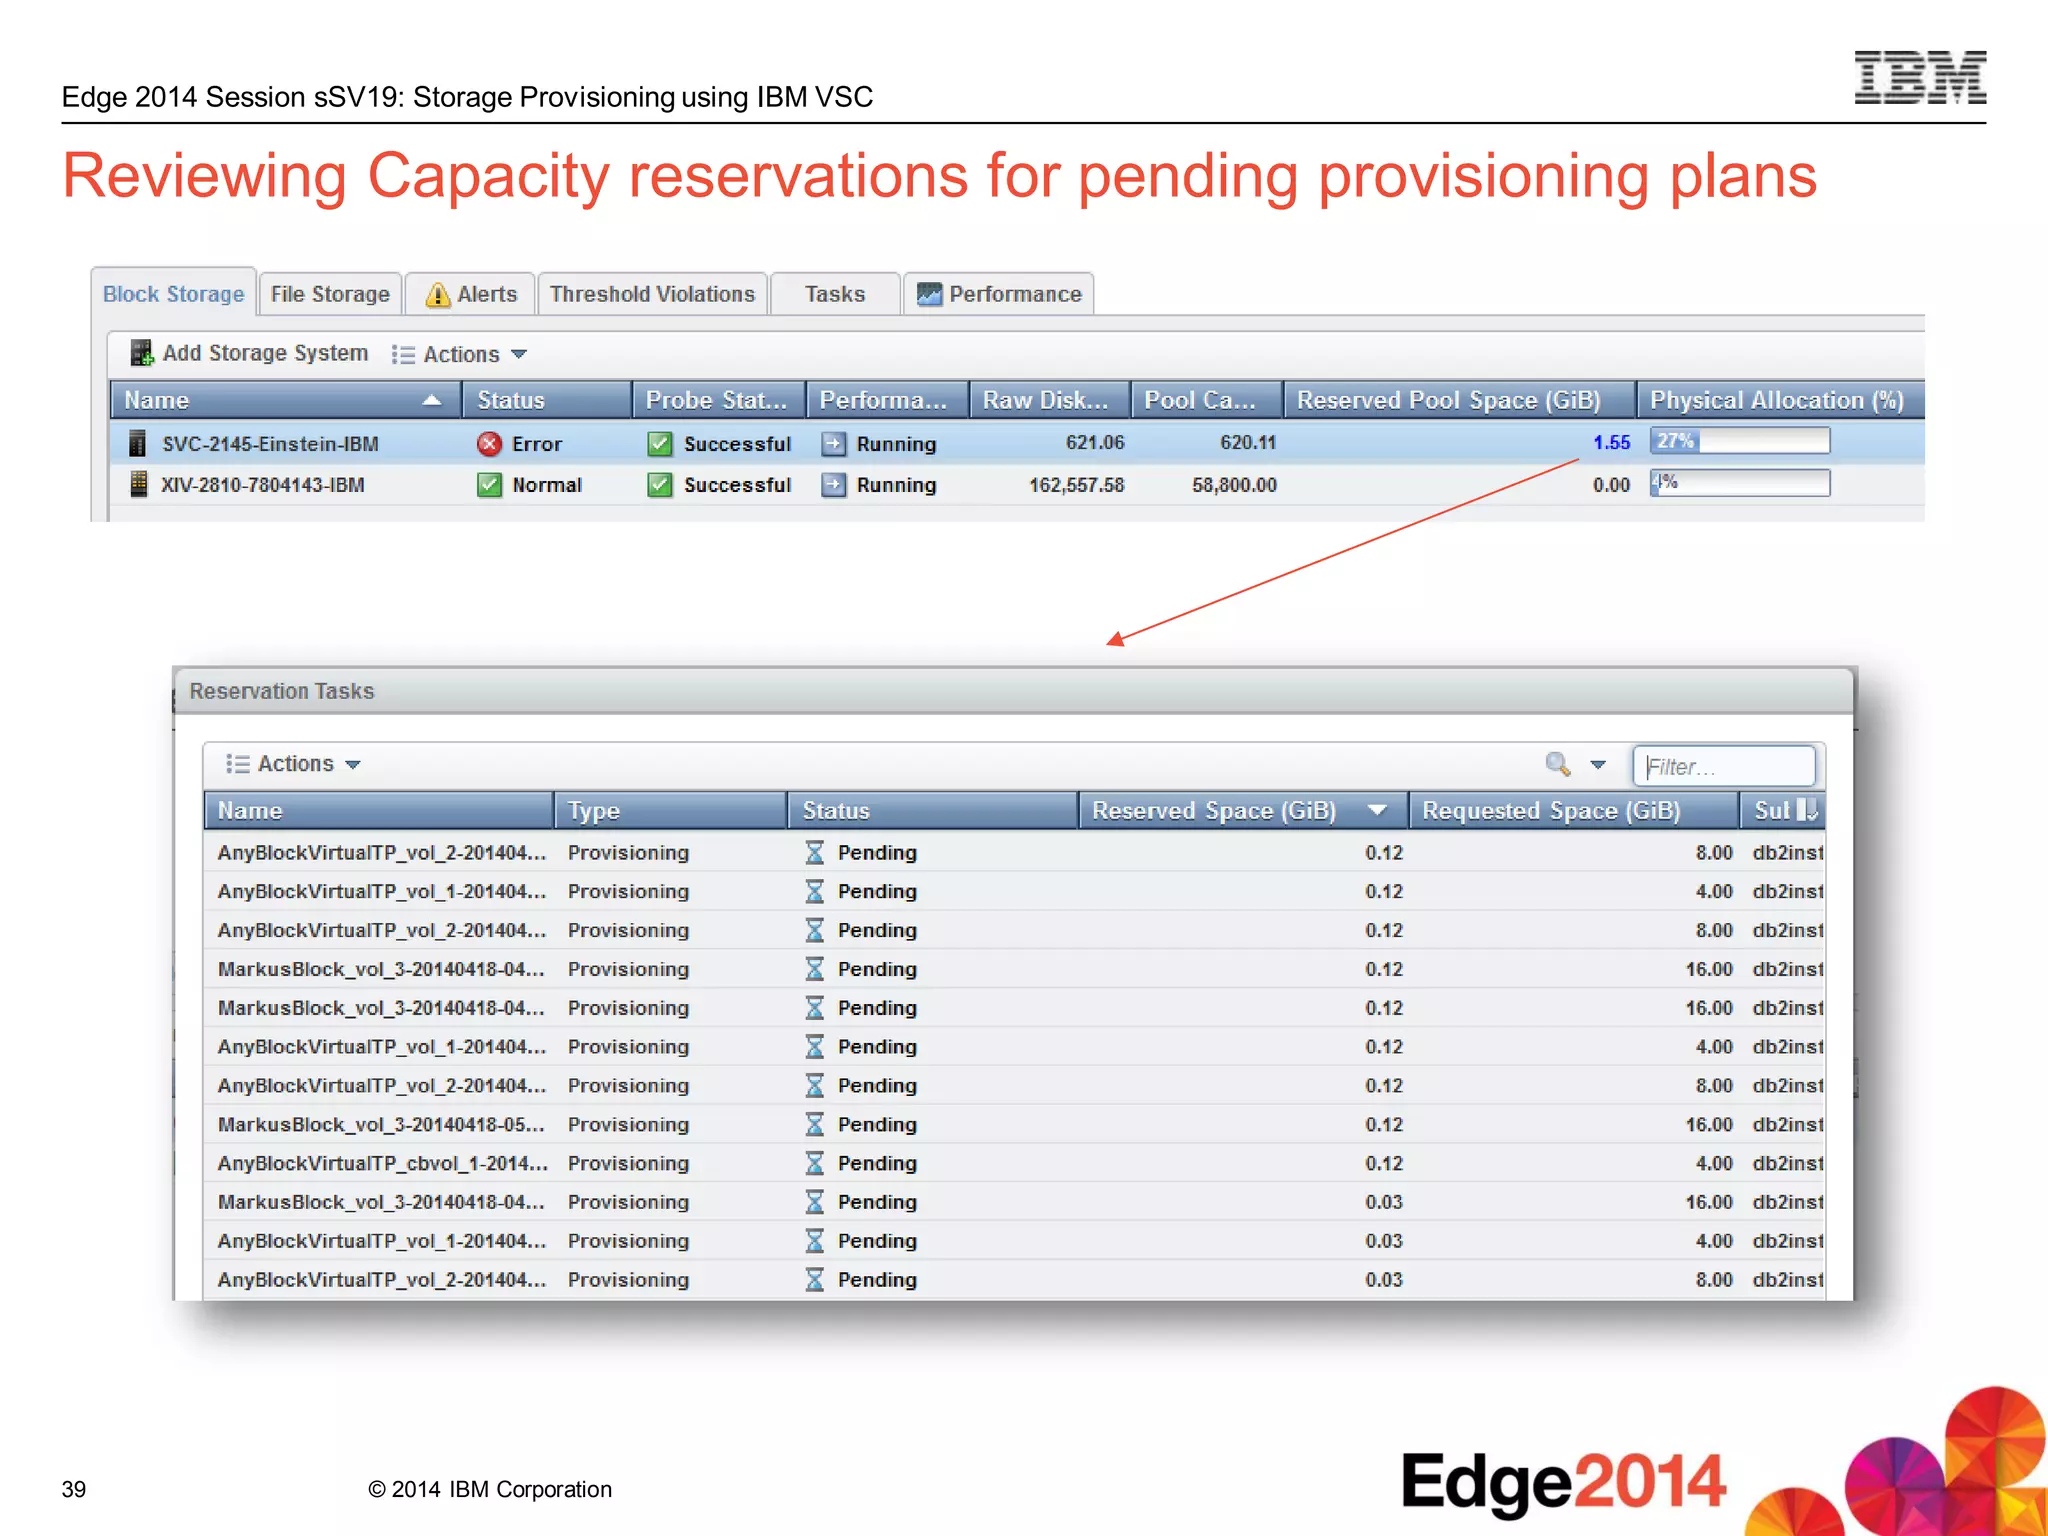
Task: Click the XIV physical allocation bar
Action: [1740, 483]
